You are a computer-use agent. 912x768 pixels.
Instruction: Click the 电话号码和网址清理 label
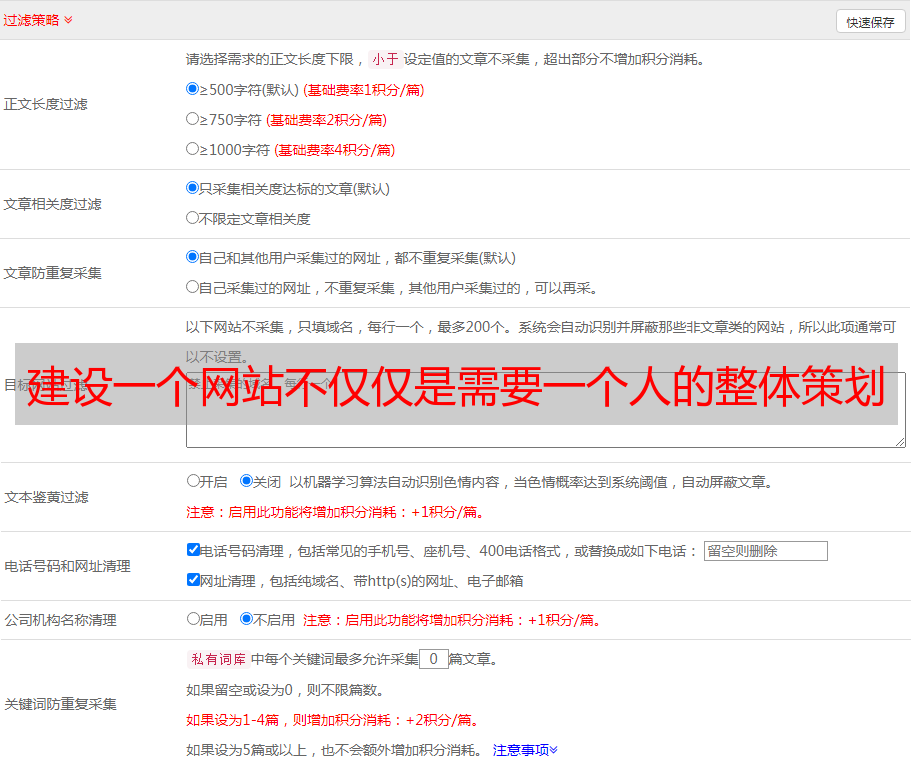pos(67,567)
